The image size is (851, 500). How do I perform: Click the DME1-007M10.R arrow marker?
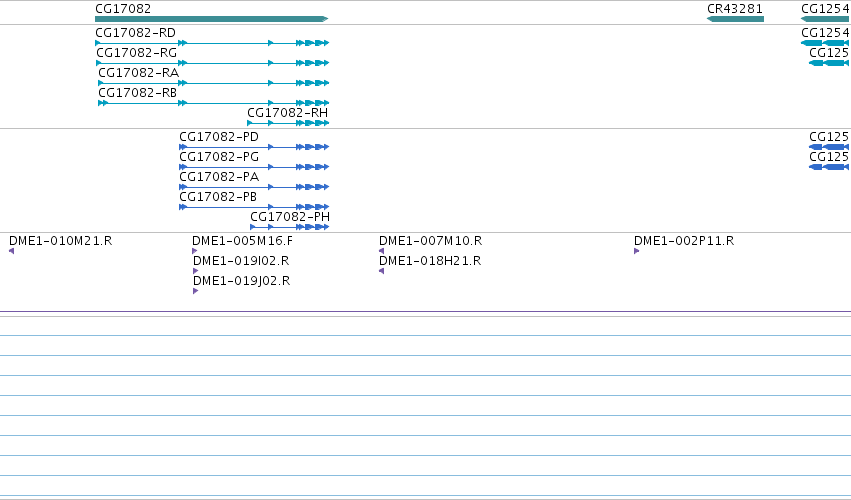382,251
